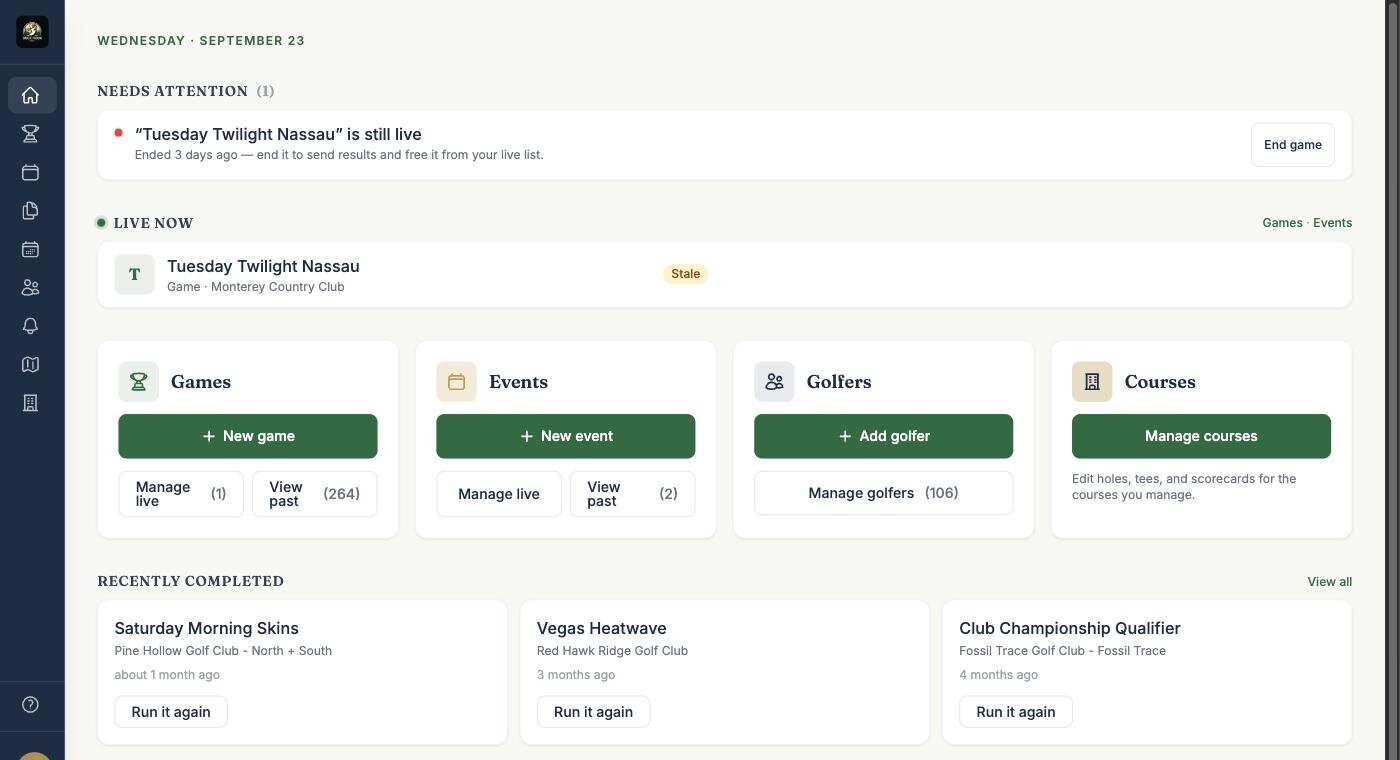Run Saturday Morning Skins again
This screenshot has width=1400, height=760.
pos(171,712)
